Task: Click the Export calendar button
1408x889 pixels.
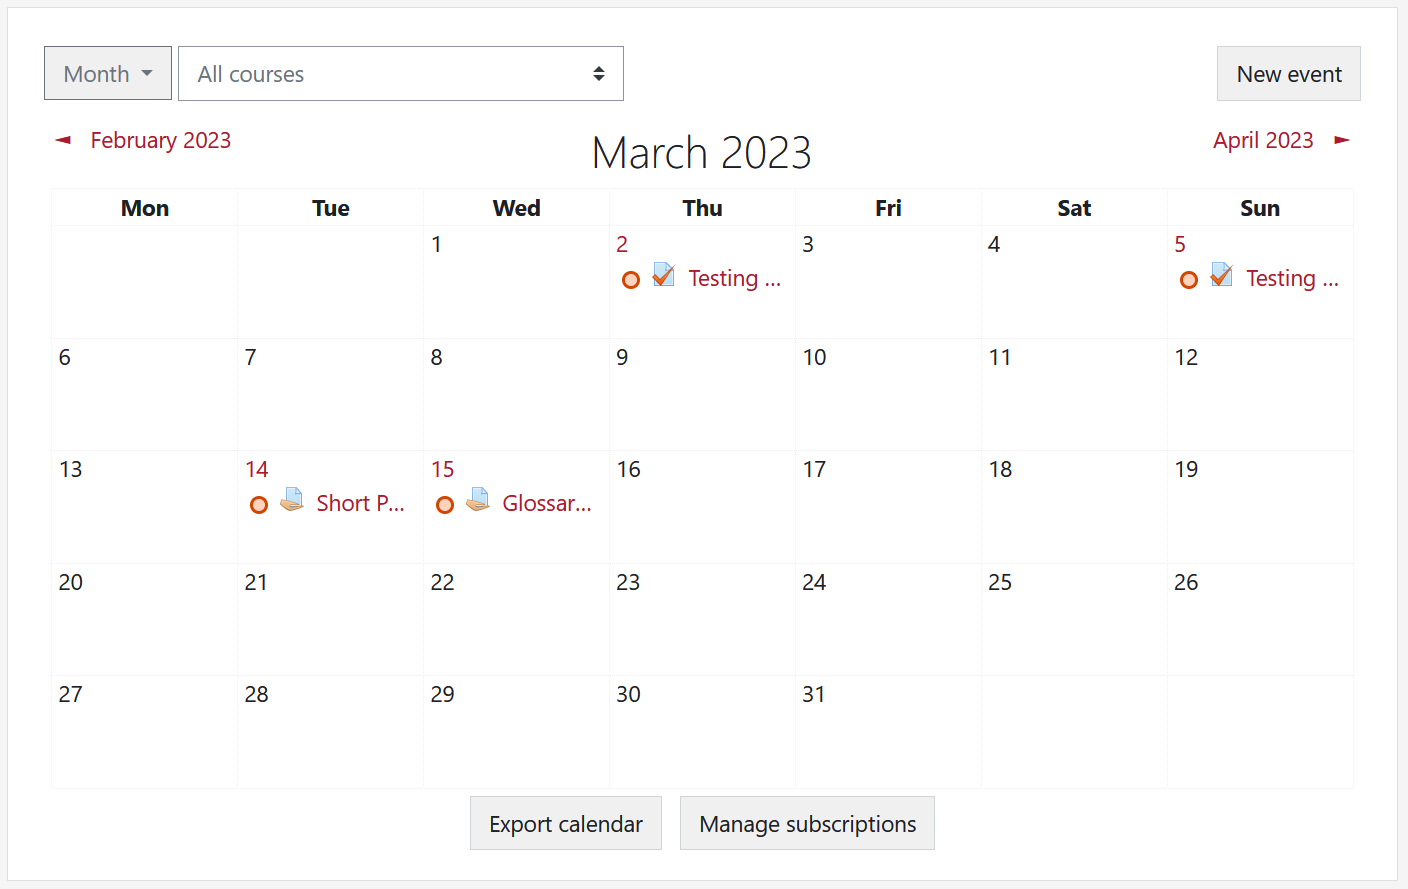Action: (566, 824)
